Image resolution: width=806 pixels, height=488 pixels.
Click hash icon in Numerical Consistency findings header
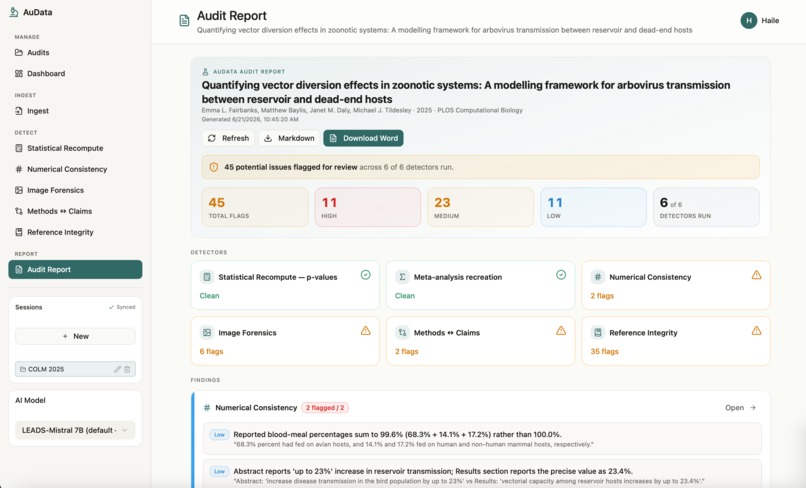pos(207,408)
